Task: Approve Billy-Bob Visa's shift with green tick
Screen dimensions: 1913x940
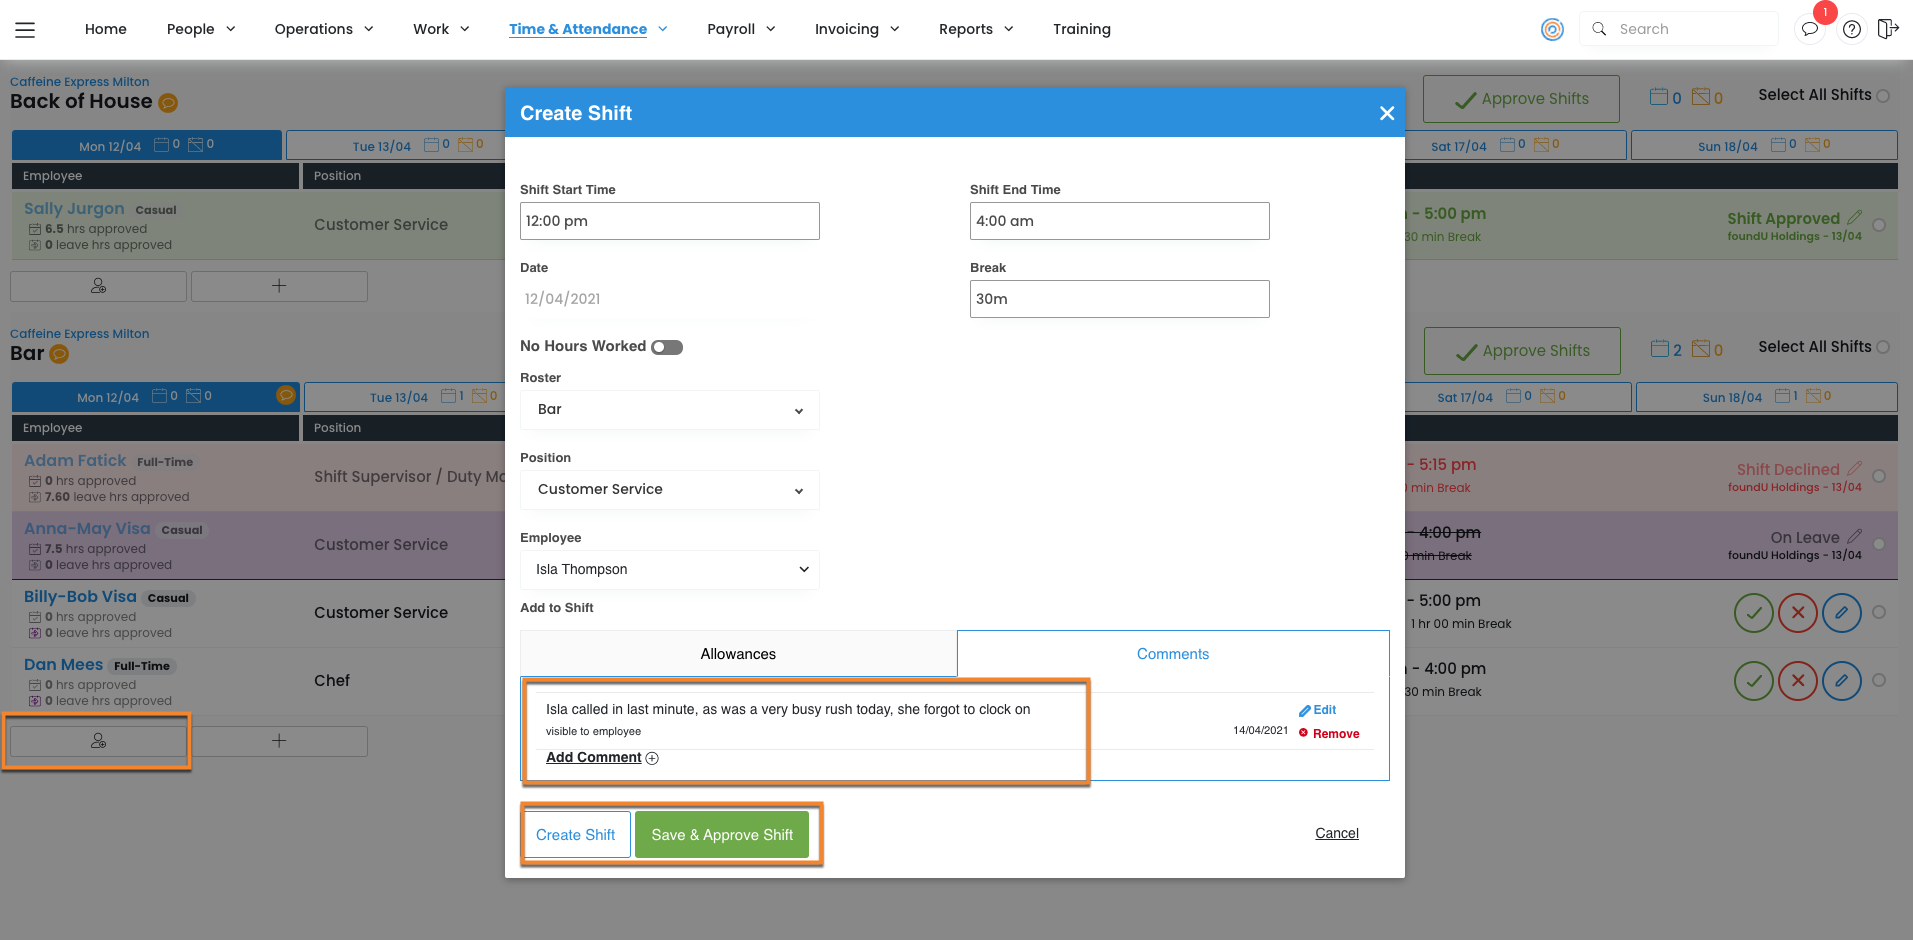Action: point(1753,613)
